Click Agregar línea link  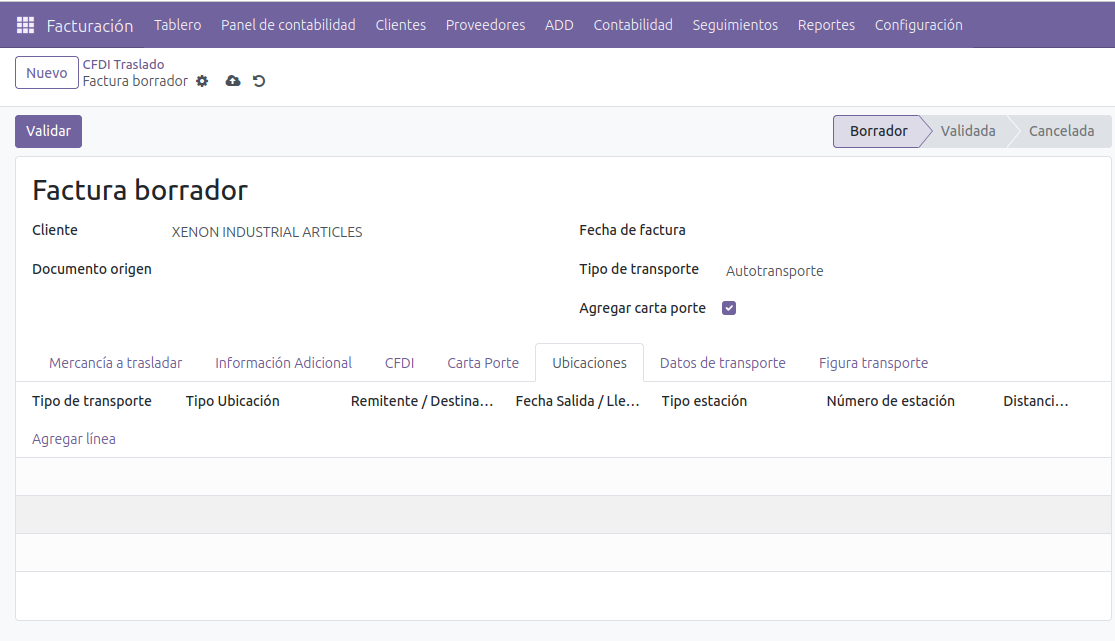(x=74, y=439)
